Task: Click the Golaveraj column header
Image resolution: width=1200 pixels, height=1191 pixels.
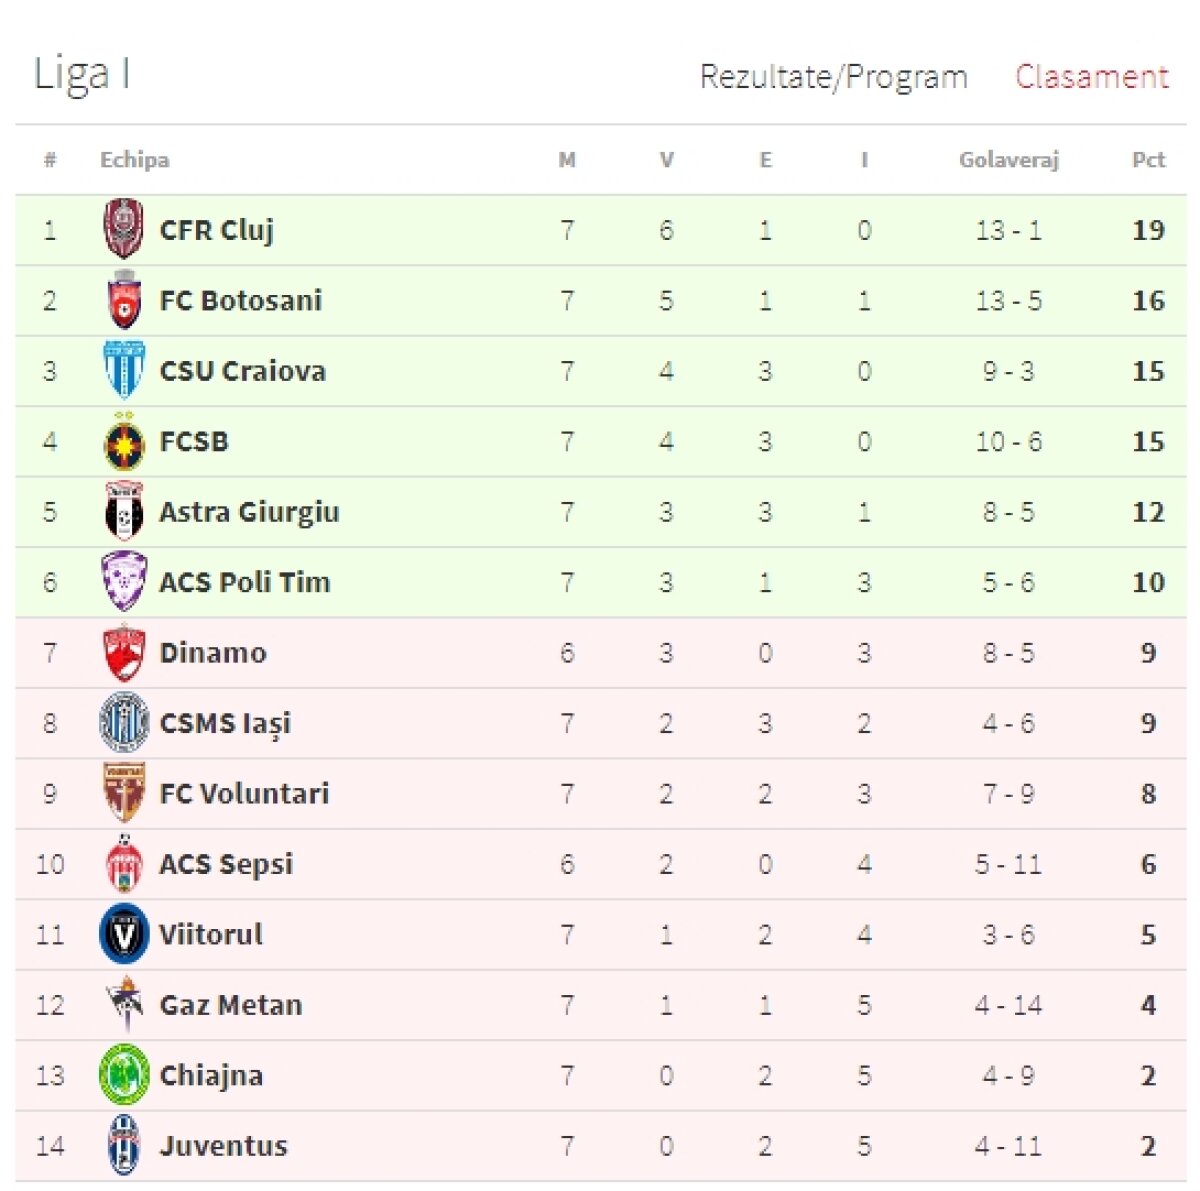Action: 1008,160
